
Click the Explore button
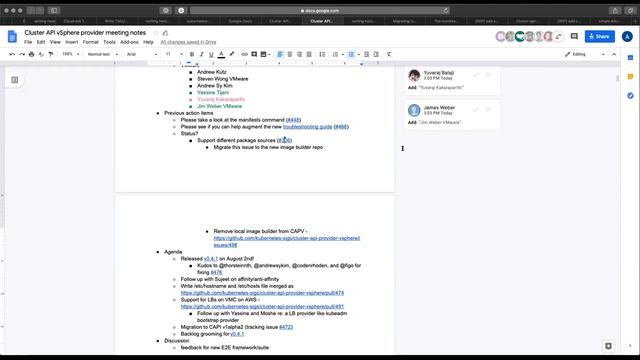(x=608, y=346)
